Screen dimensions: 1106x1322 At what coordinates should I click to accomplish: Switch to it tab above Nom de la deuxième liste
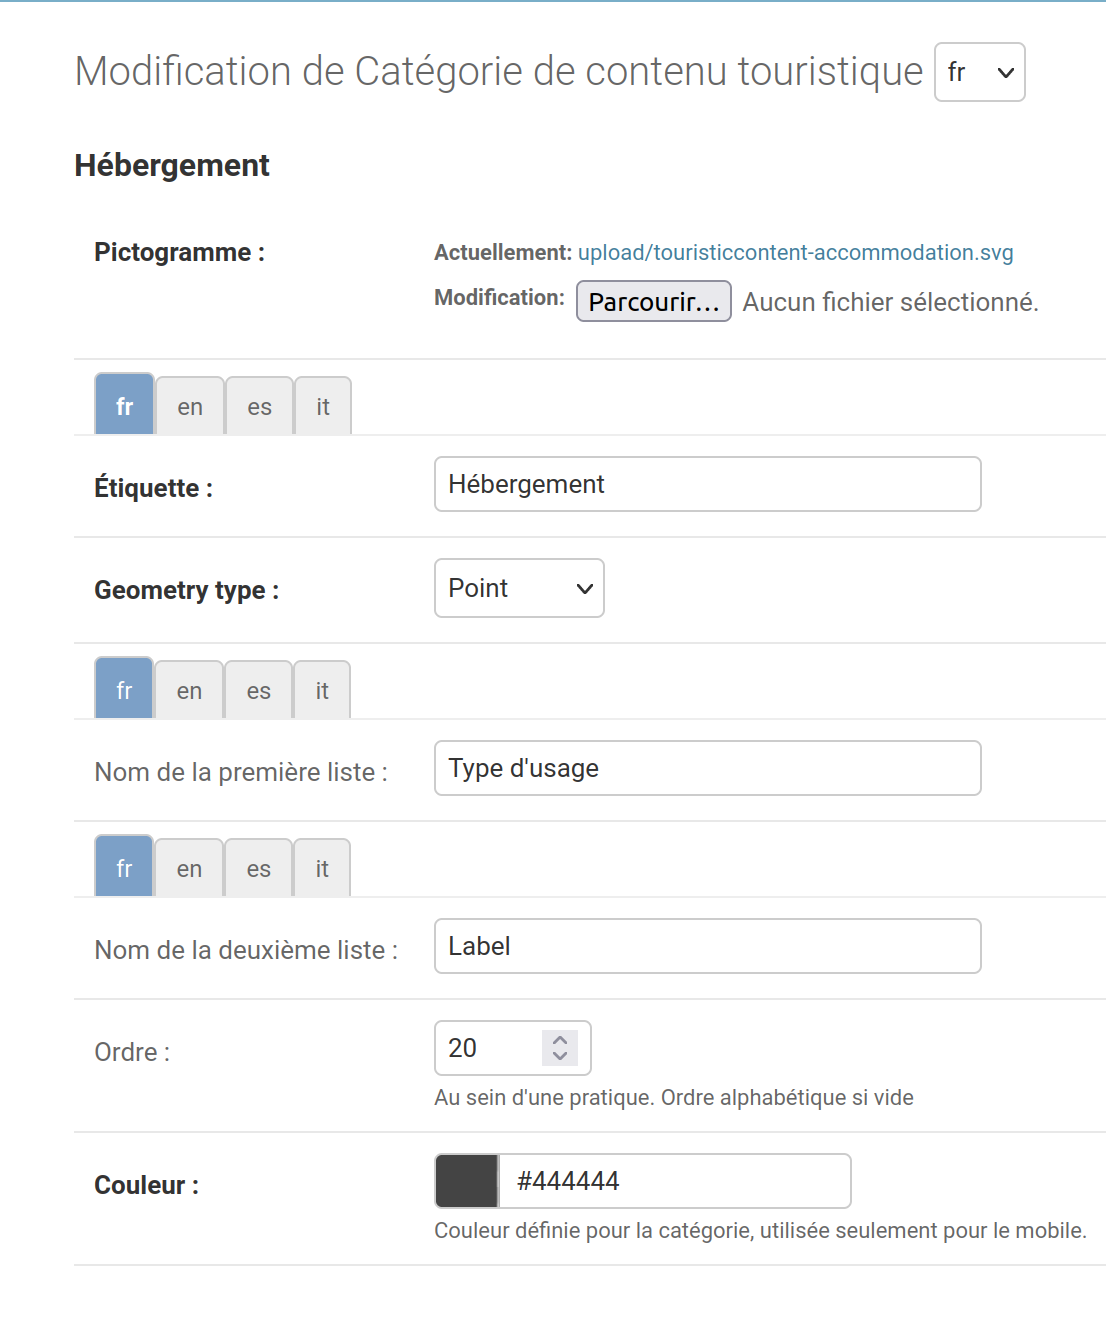[x=322, y=868]
